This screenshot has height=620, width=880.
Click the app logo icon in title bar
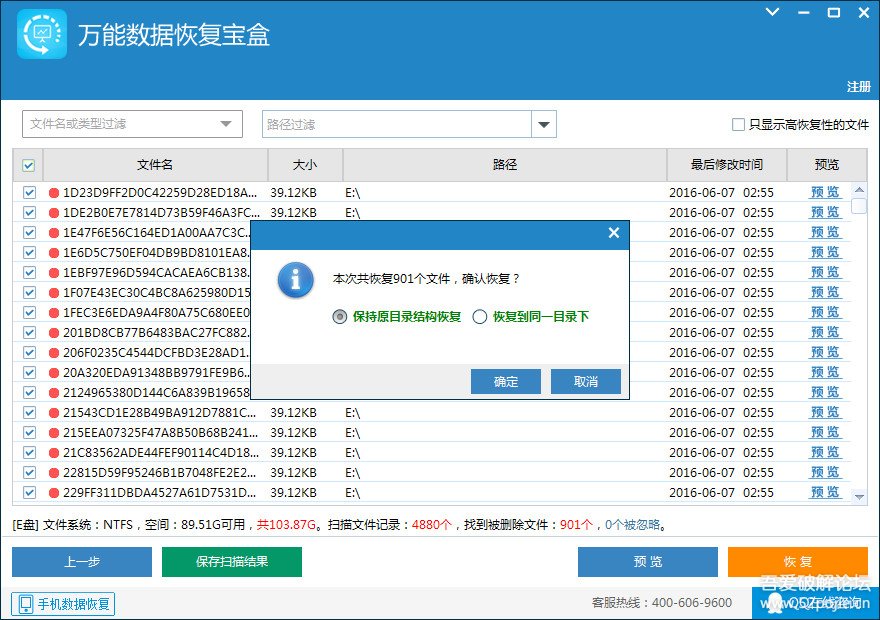coord(42,35)
